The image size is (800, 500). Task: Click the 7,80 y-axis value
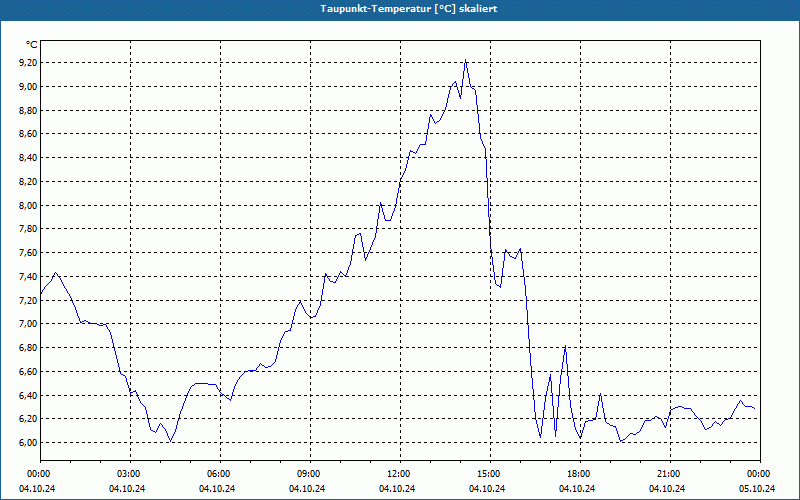coord(28,229)
